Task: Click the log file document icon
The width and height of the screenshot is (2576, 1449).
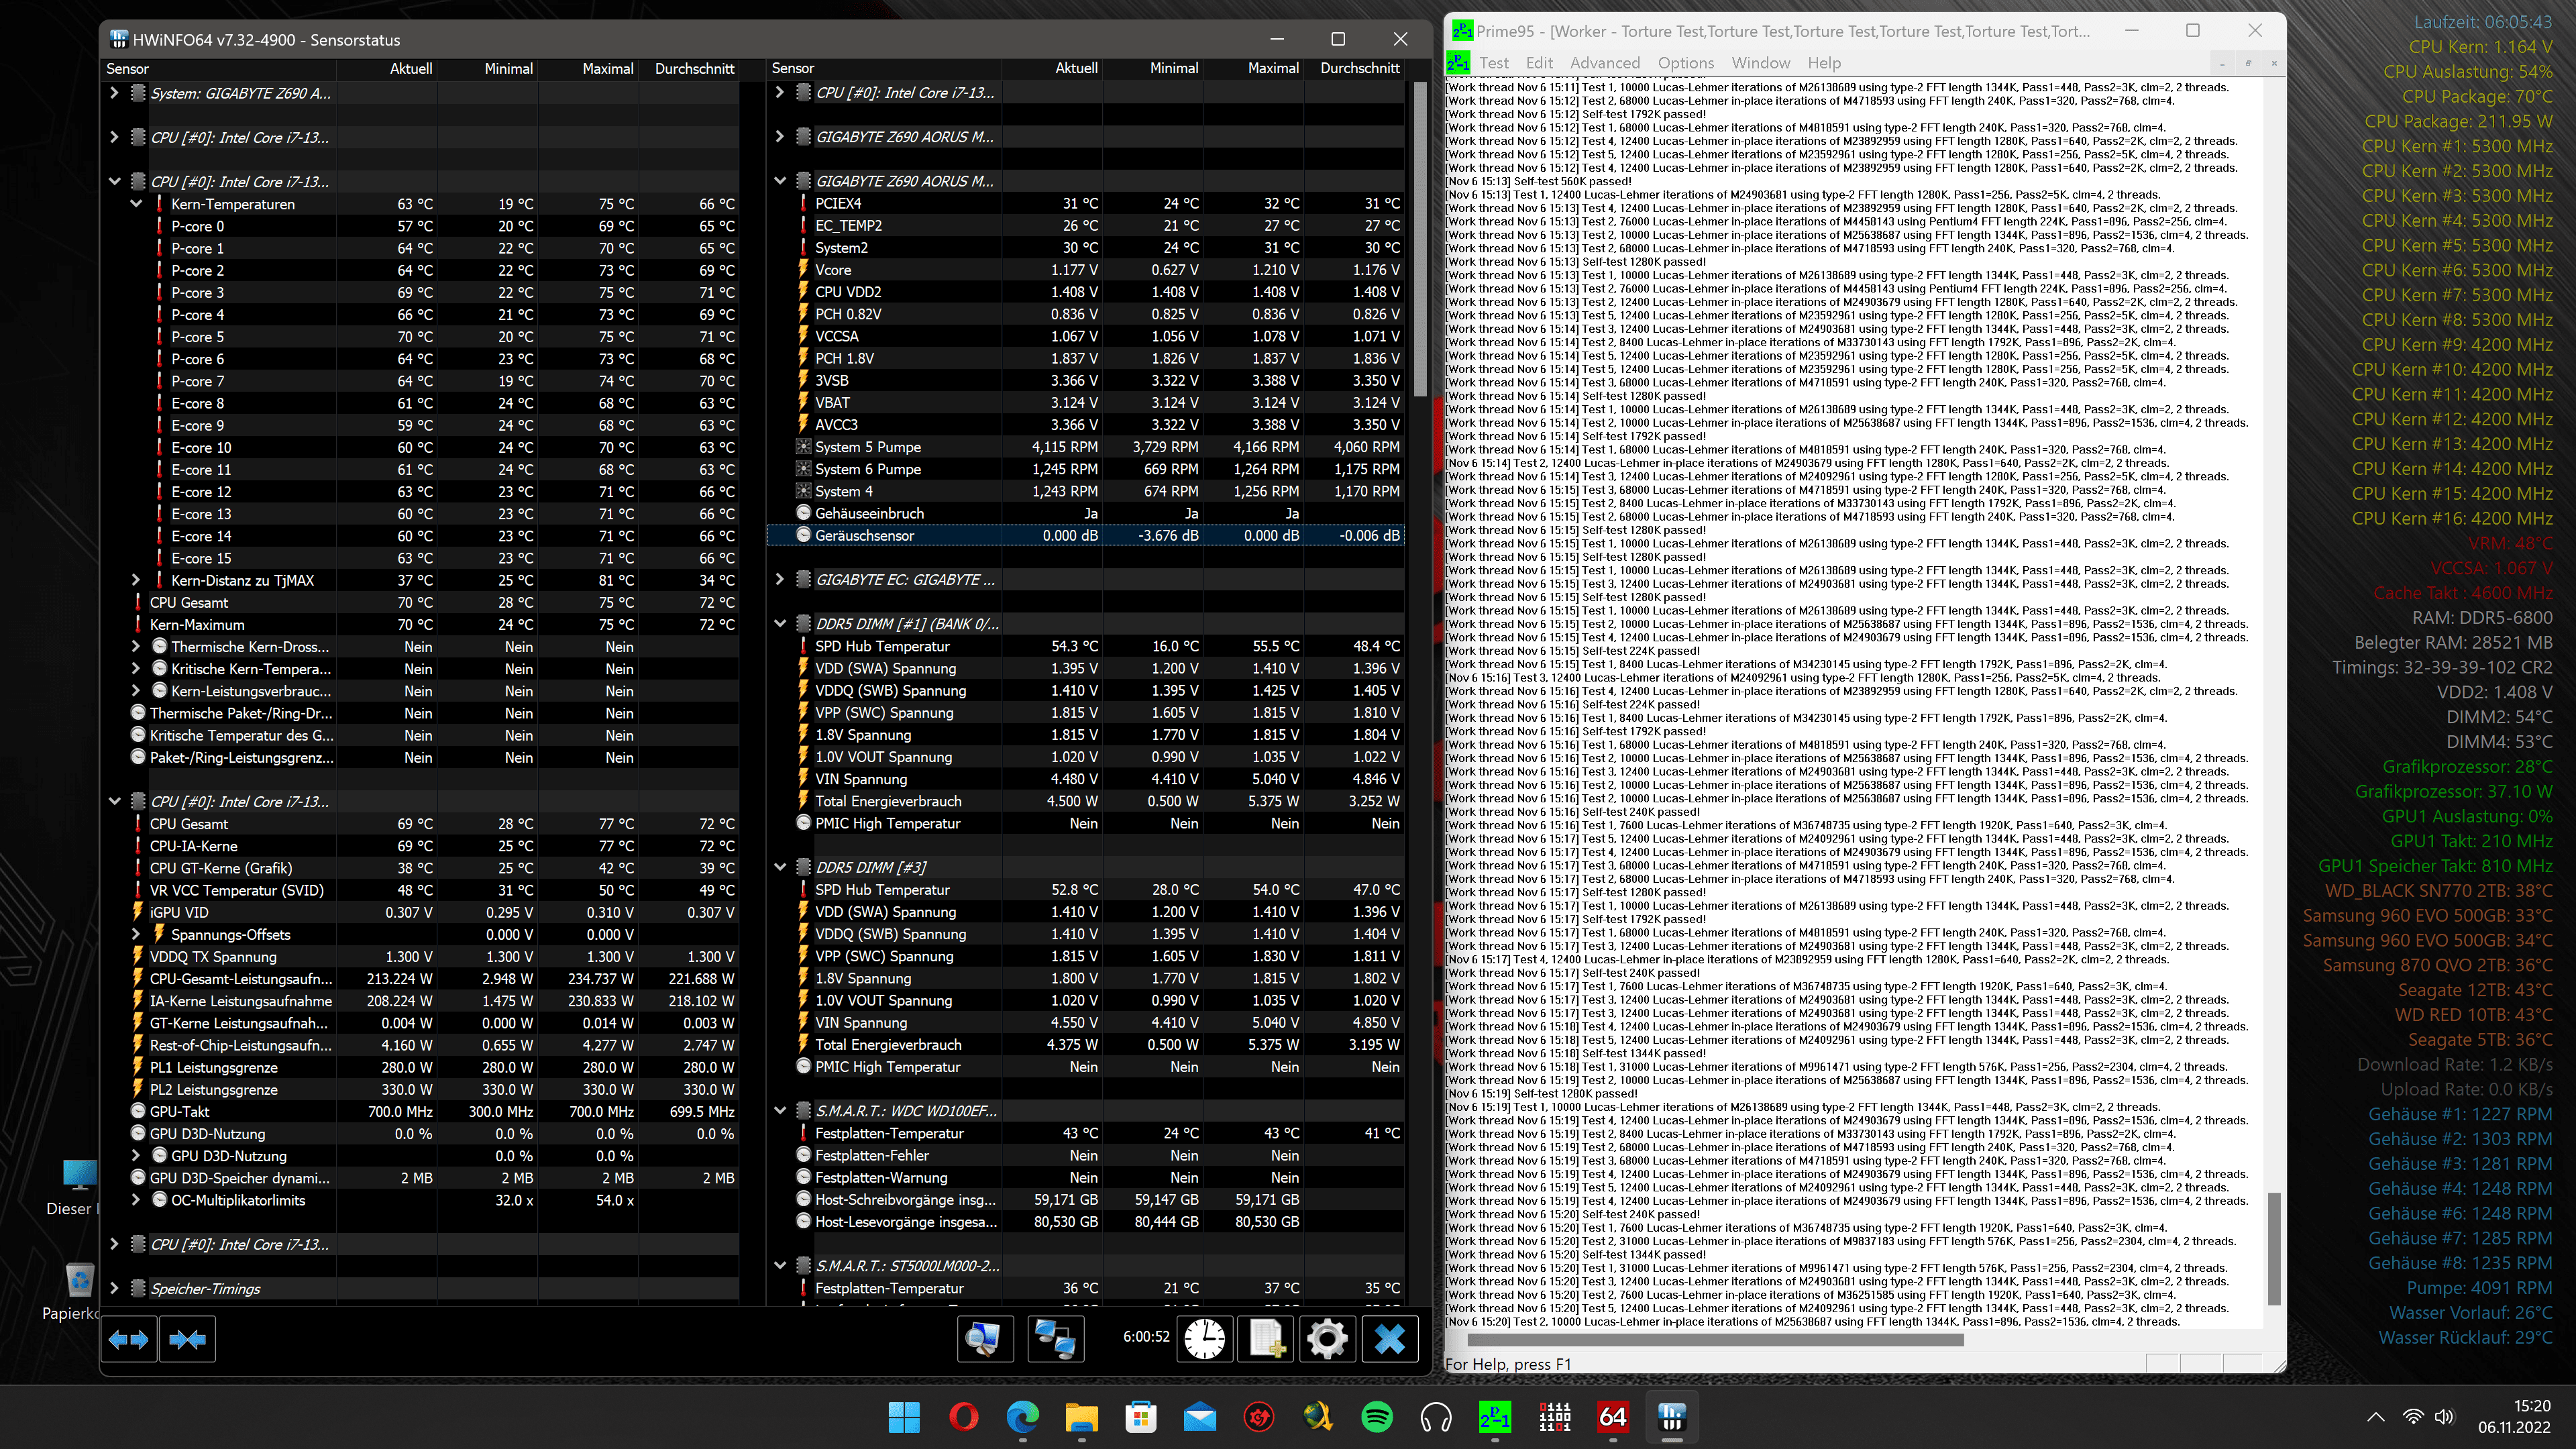Action: point(1266,1338)
